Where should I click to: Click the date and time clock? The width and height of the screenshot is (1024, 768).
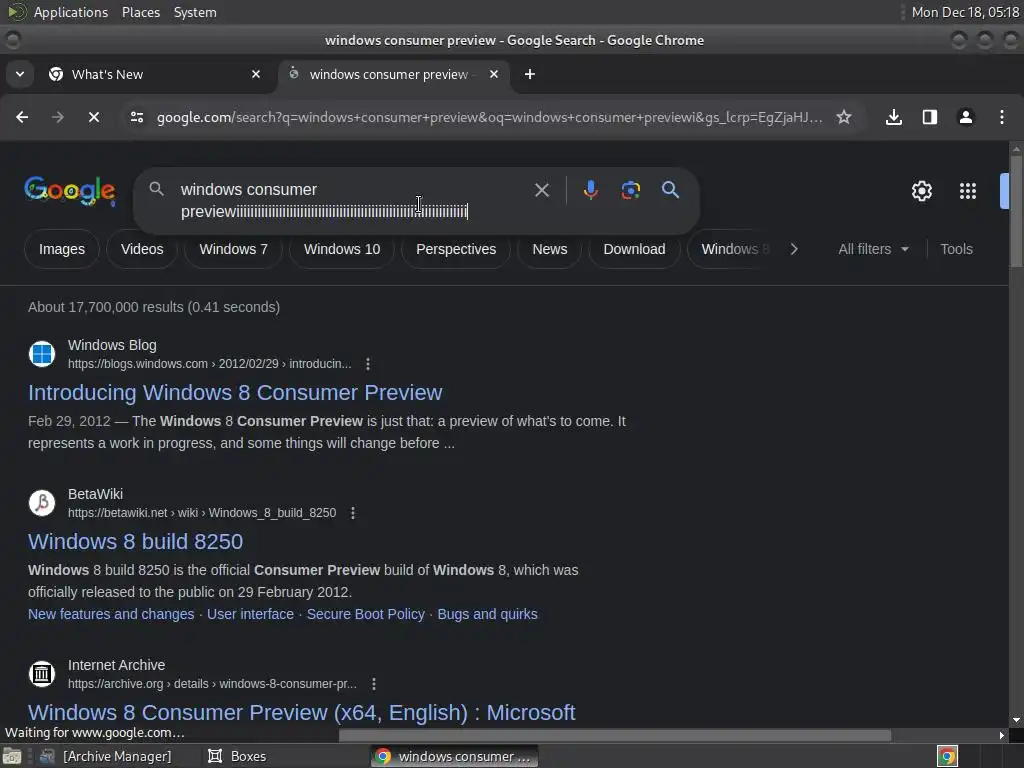965,12
